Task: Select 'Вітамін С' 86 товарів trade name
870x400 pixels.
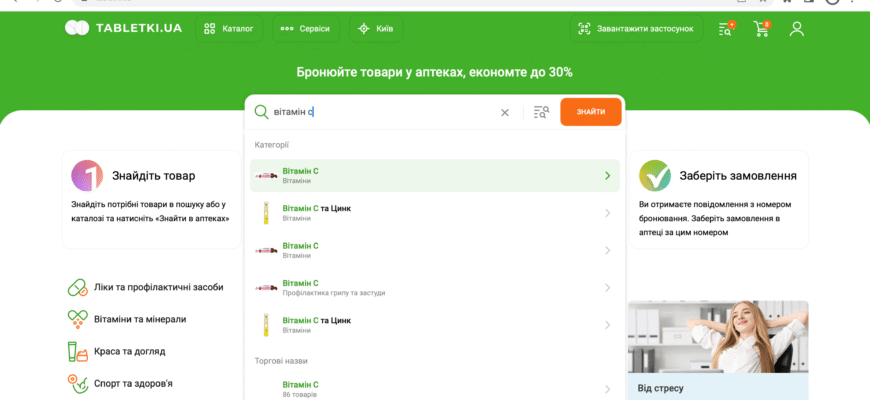Action: tap(435, 389)
